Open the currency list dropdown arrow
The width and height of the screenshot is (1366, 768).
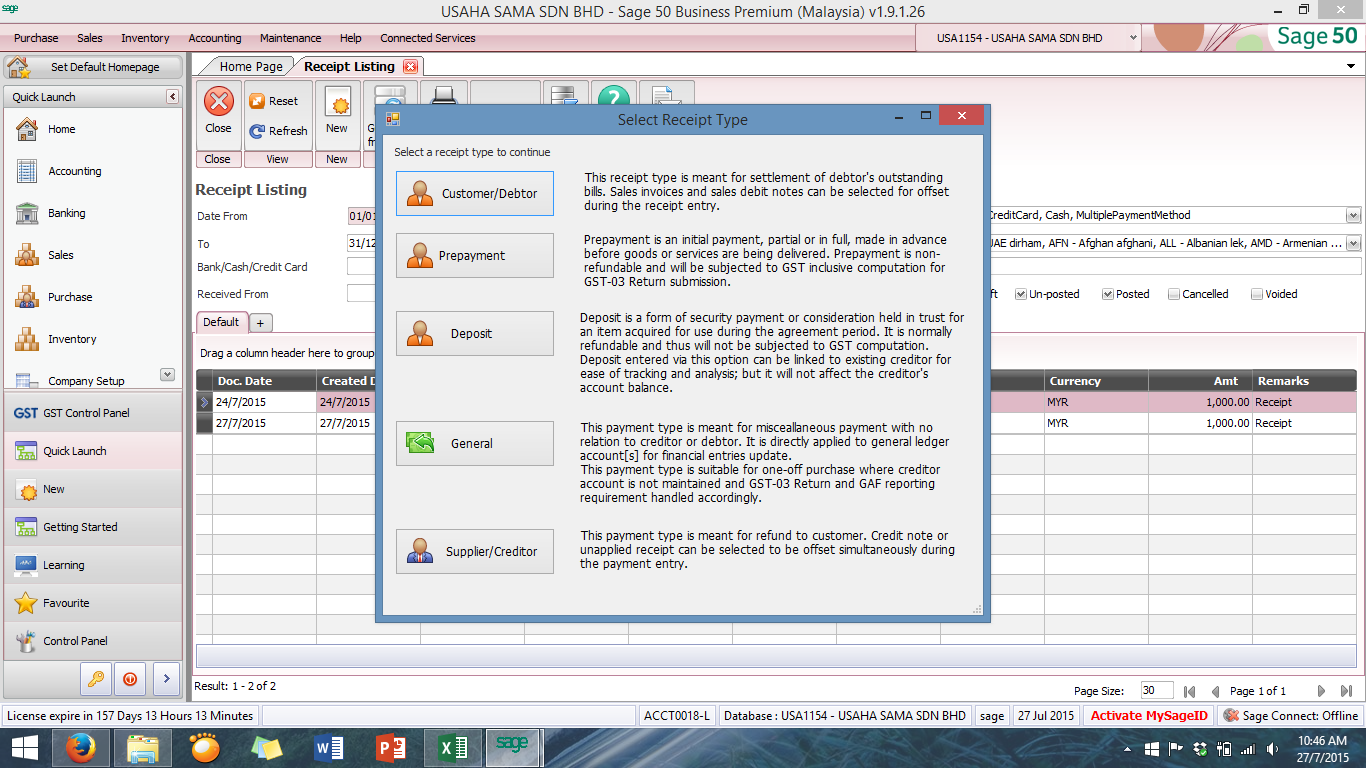(1353, 243)
